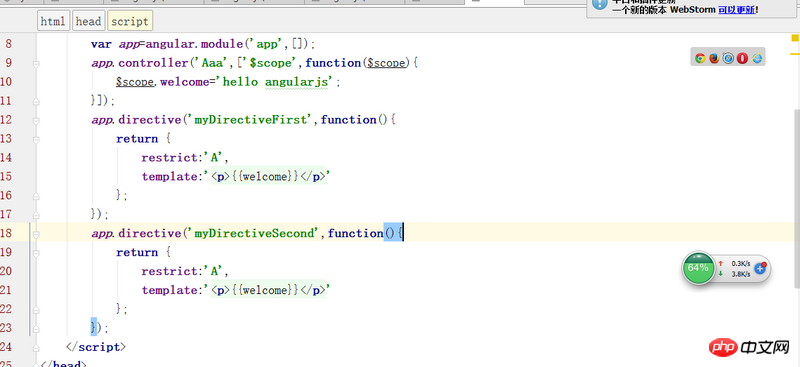
Task: Click line number 21 in gutter
Action: pos(6,290)
